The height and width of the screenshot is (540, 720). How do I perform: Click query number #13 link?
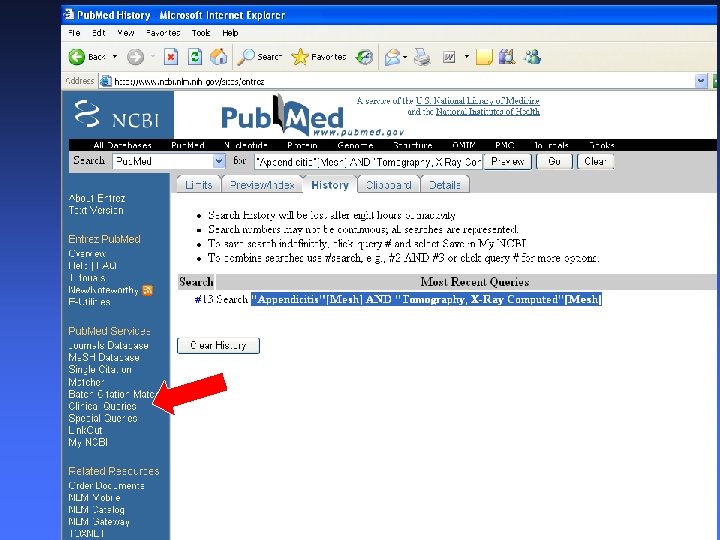[x=204, y=299]
